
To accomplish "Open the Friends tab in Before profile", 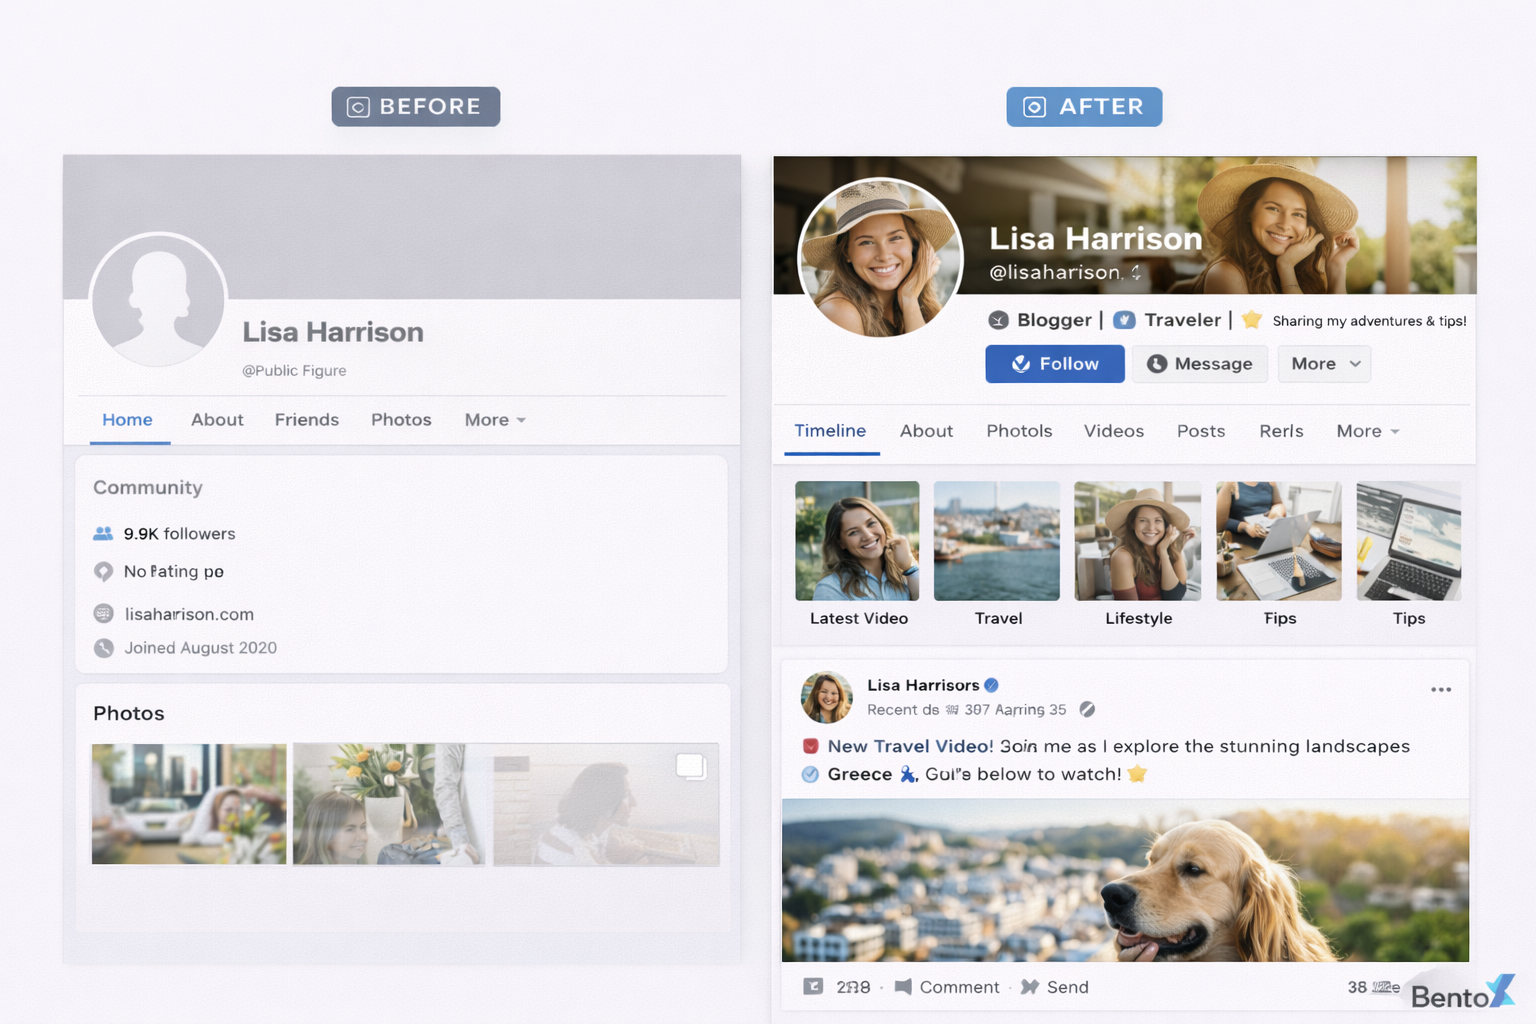I will (x=306, y=420).
